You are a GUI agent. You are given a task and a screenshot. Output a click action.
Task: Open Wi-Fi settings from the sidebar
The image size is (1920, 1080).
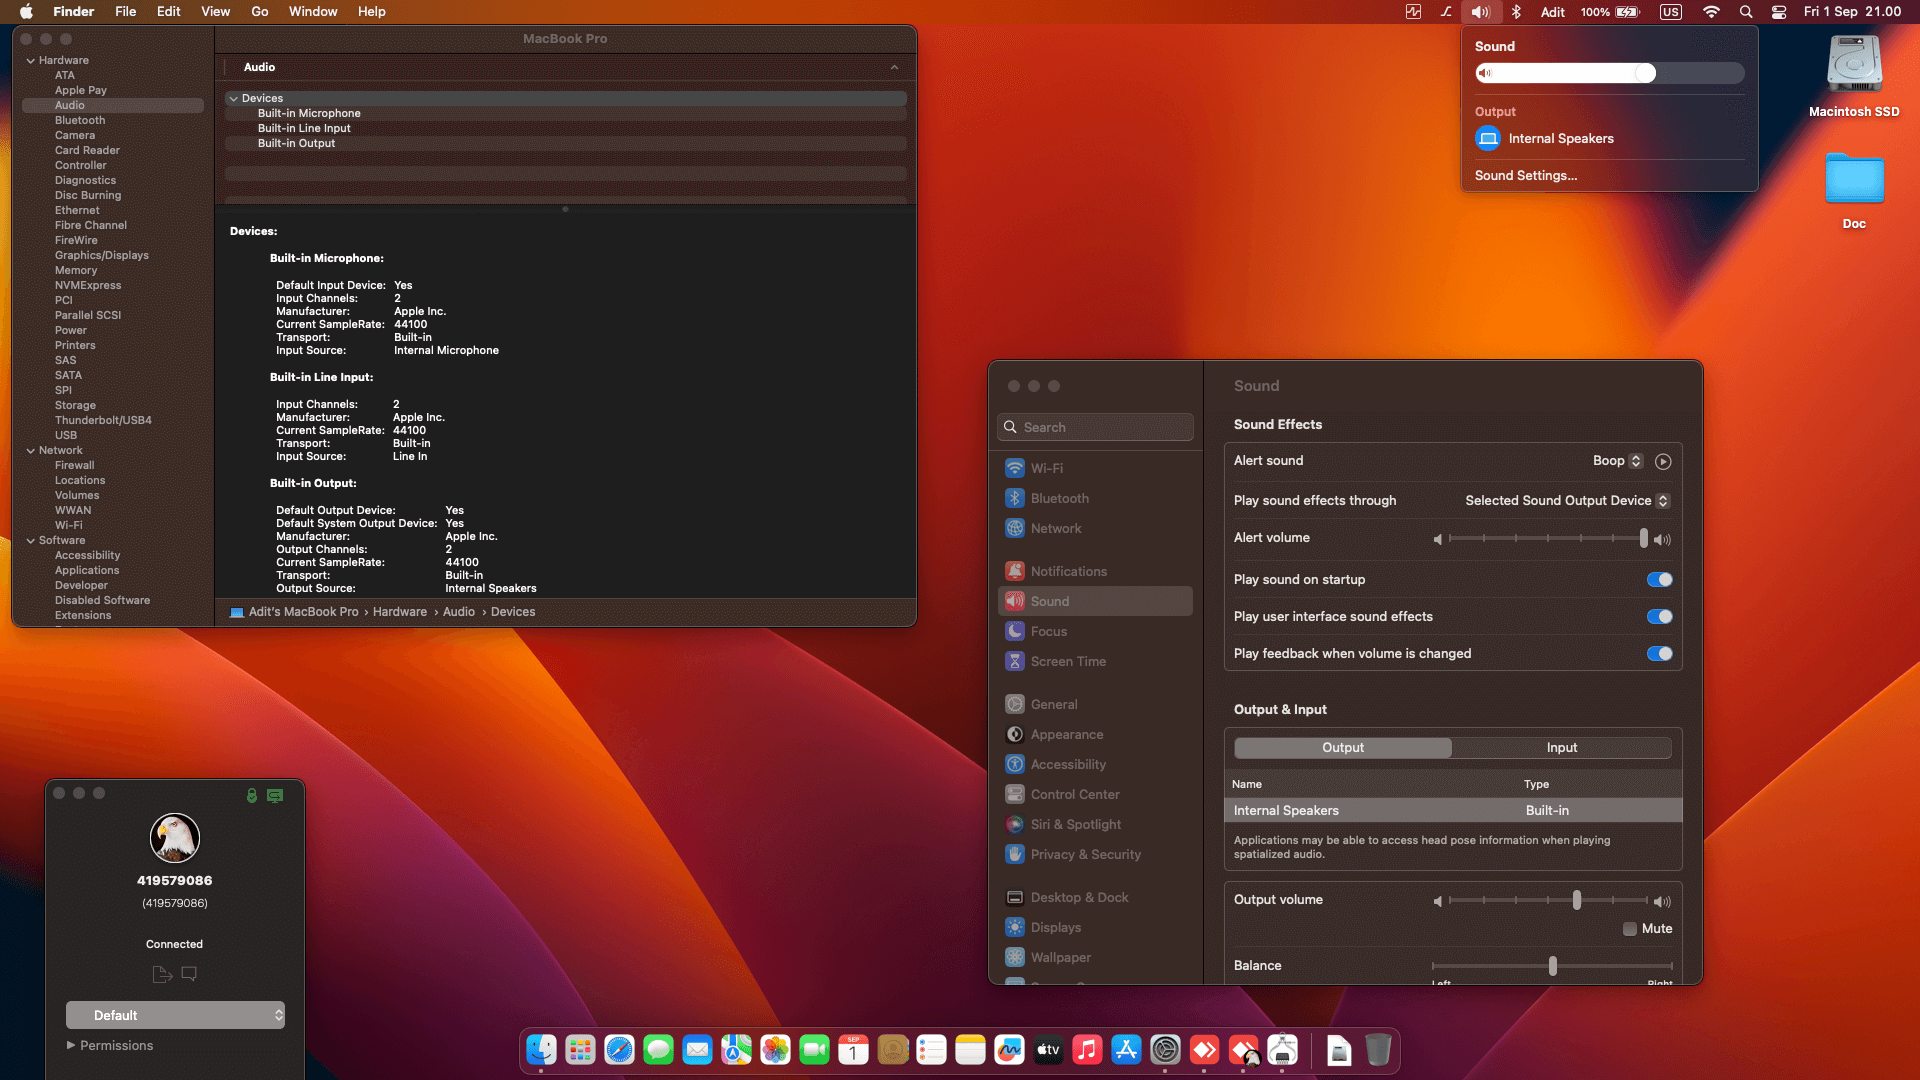pyautogui.click(x=1047, y=467)
